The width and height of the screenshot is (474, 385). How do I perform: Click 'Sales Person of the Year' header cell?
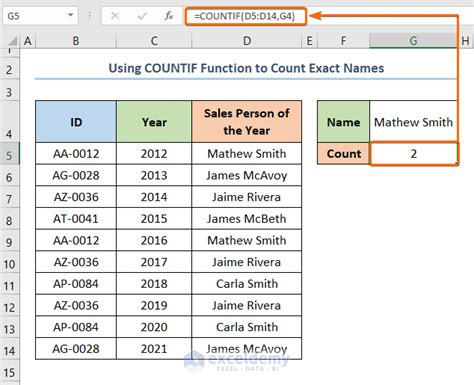point(247,122)
